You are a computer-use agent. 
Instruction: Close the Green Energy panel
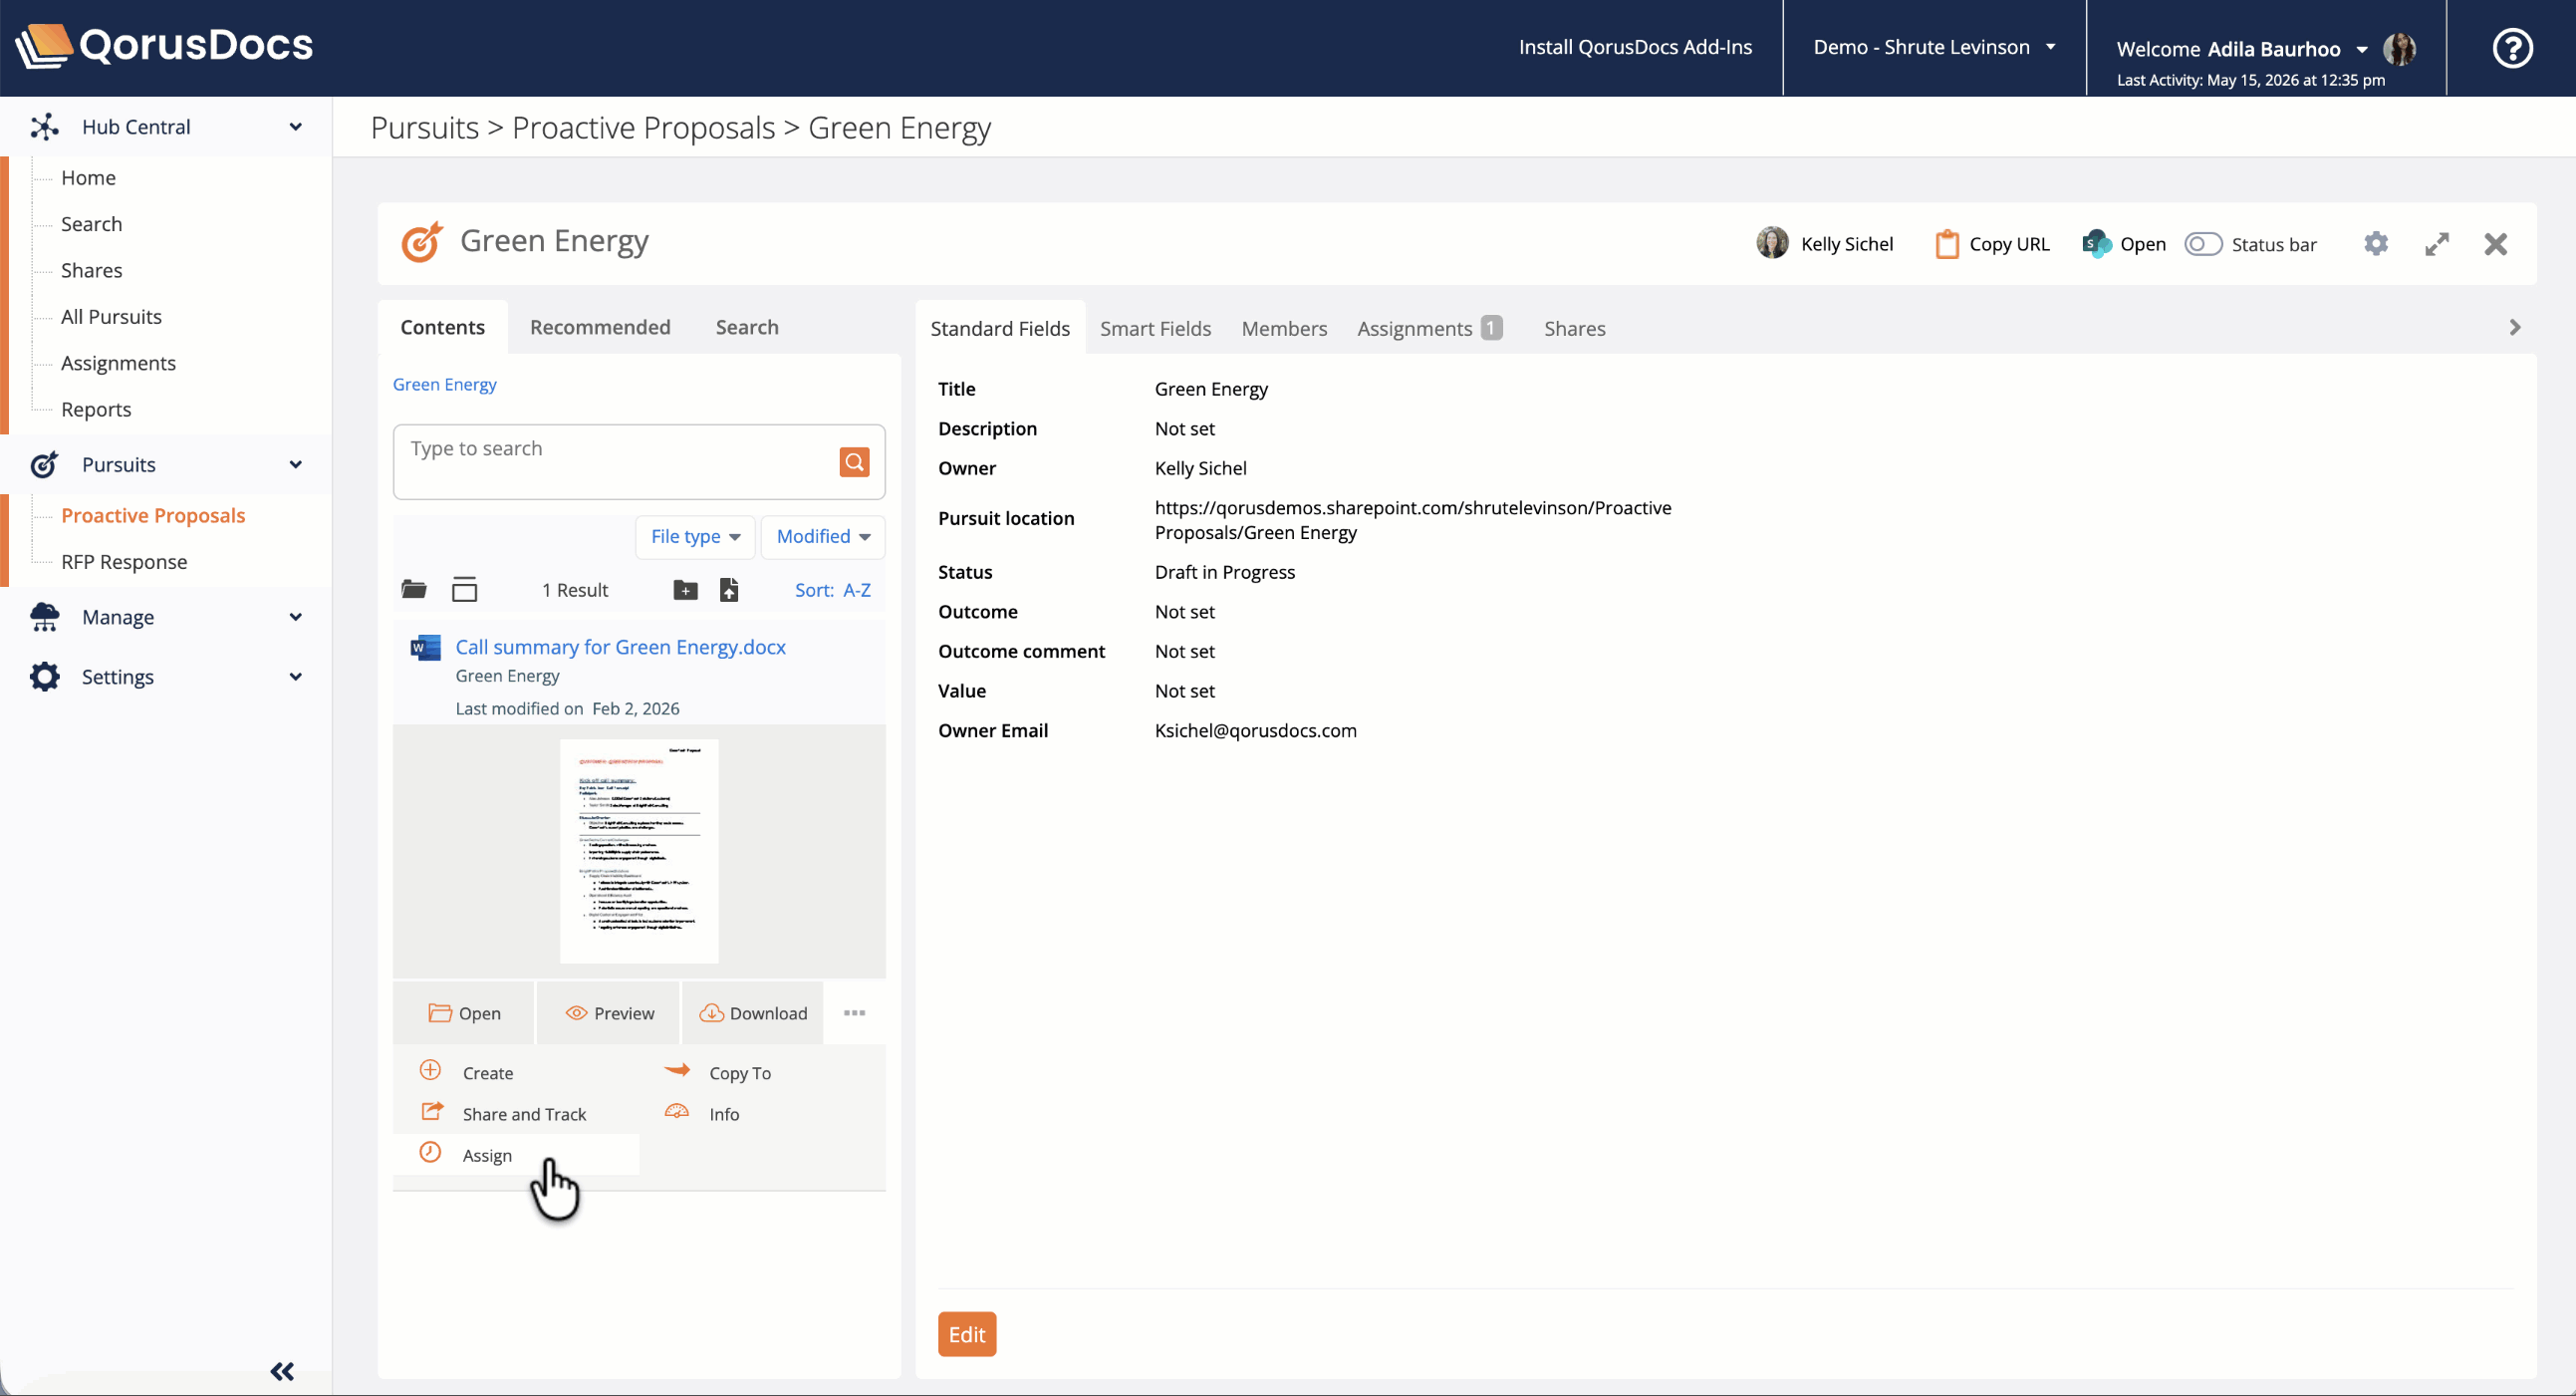click(2496, 244)
